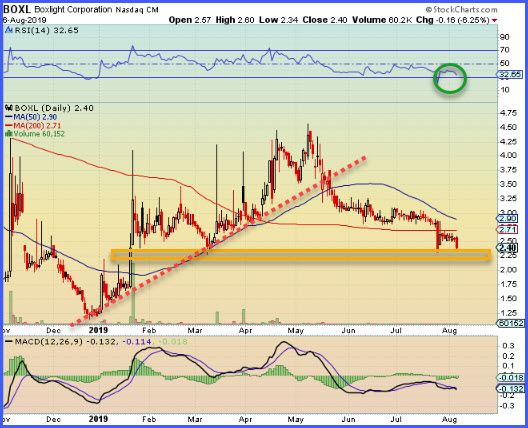Screen dimensions: 528x428
Task: Click the BOXL (Daily) 2.40 legend label
Action: click(54, 108)
